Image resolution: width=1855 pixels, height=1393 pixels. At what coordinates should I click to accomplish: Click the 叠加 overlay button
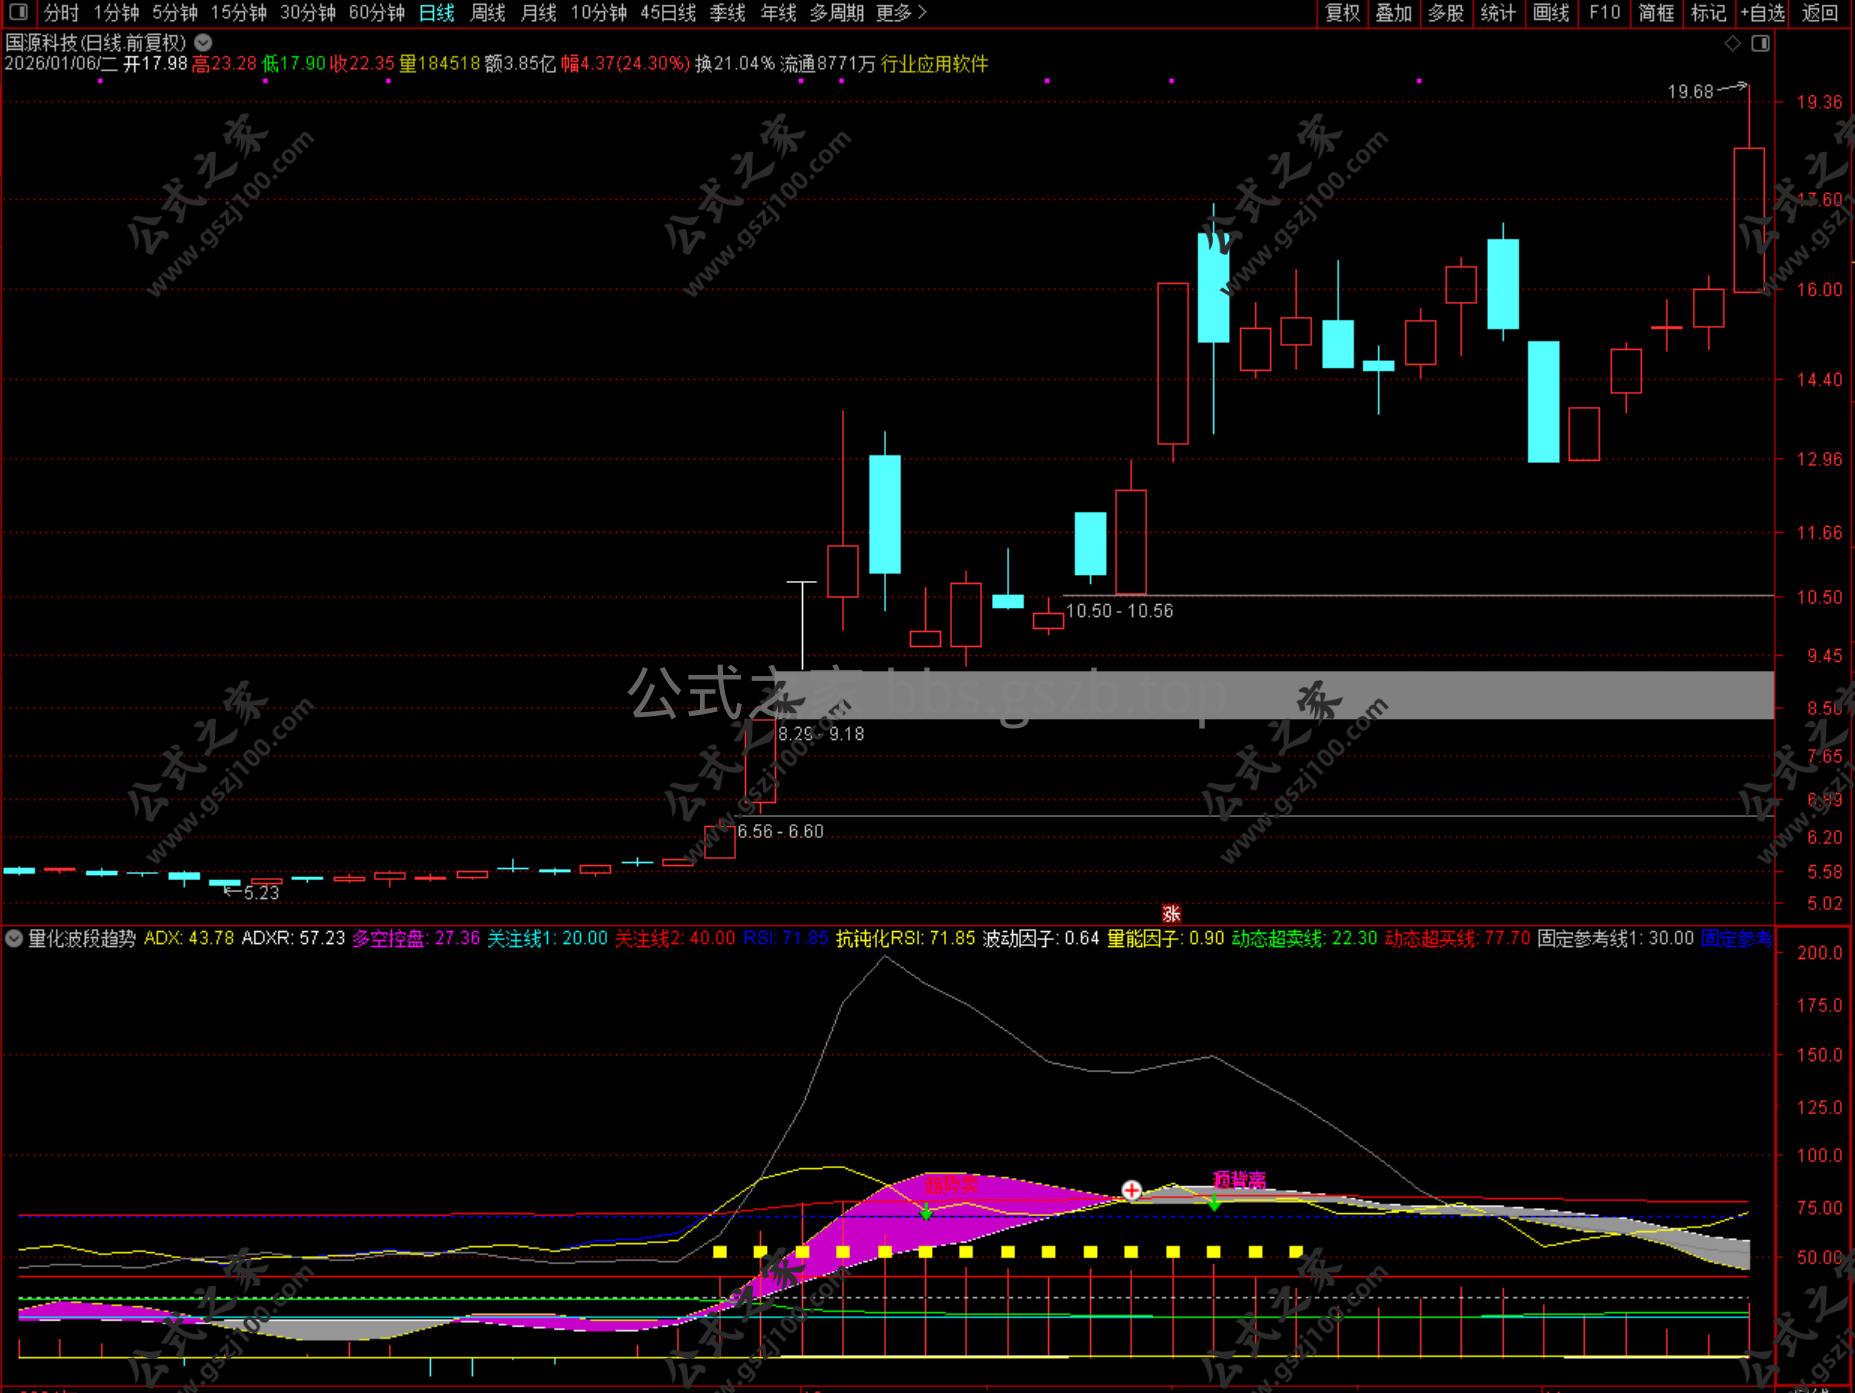pos(1394,13)
